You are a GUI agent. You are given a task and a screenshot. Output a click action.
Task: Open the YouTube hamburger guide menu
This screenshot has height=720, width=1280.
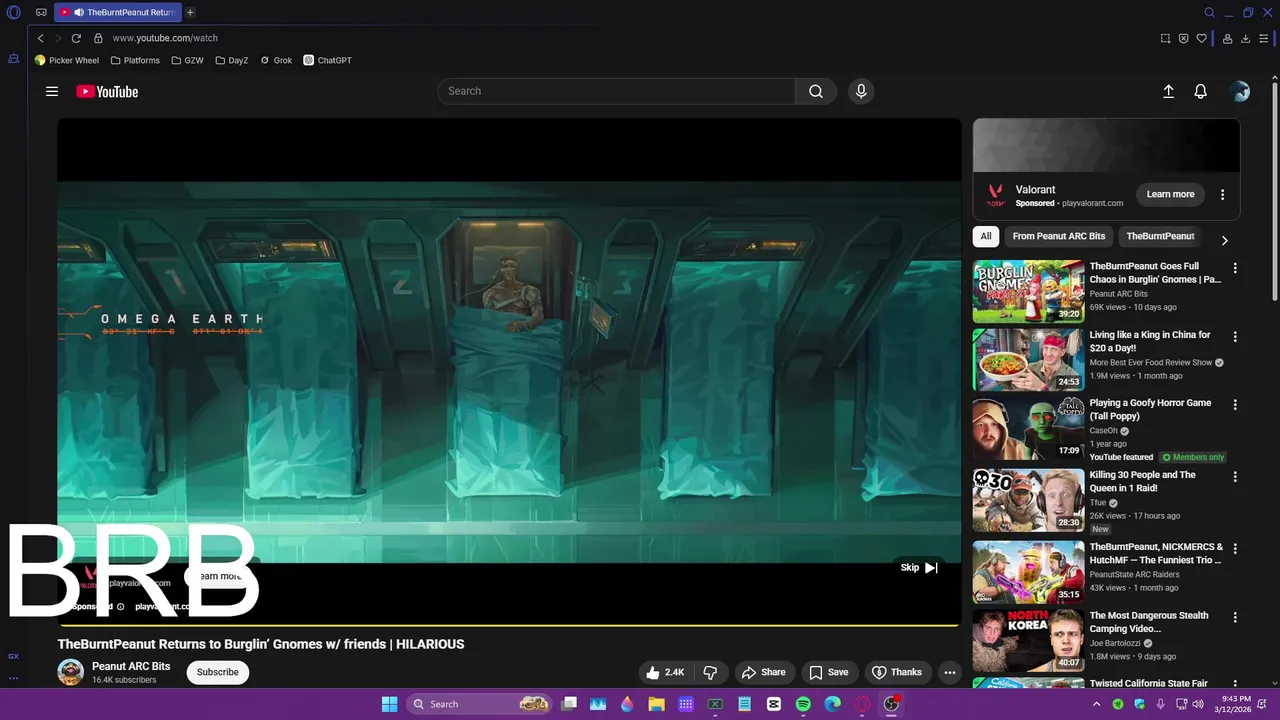52,91
